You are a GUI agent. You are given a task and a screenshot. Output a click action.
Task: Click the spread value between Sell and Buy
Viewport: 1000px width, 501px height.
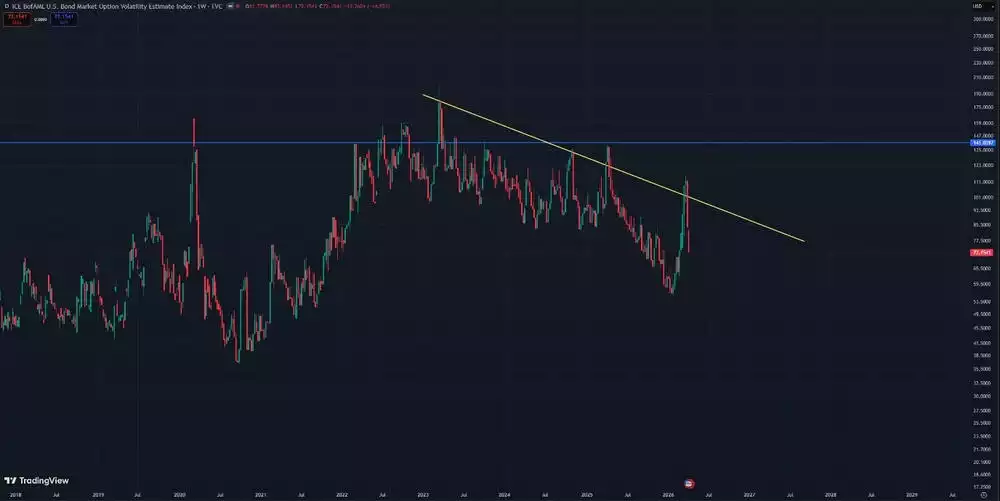point(40,19)
